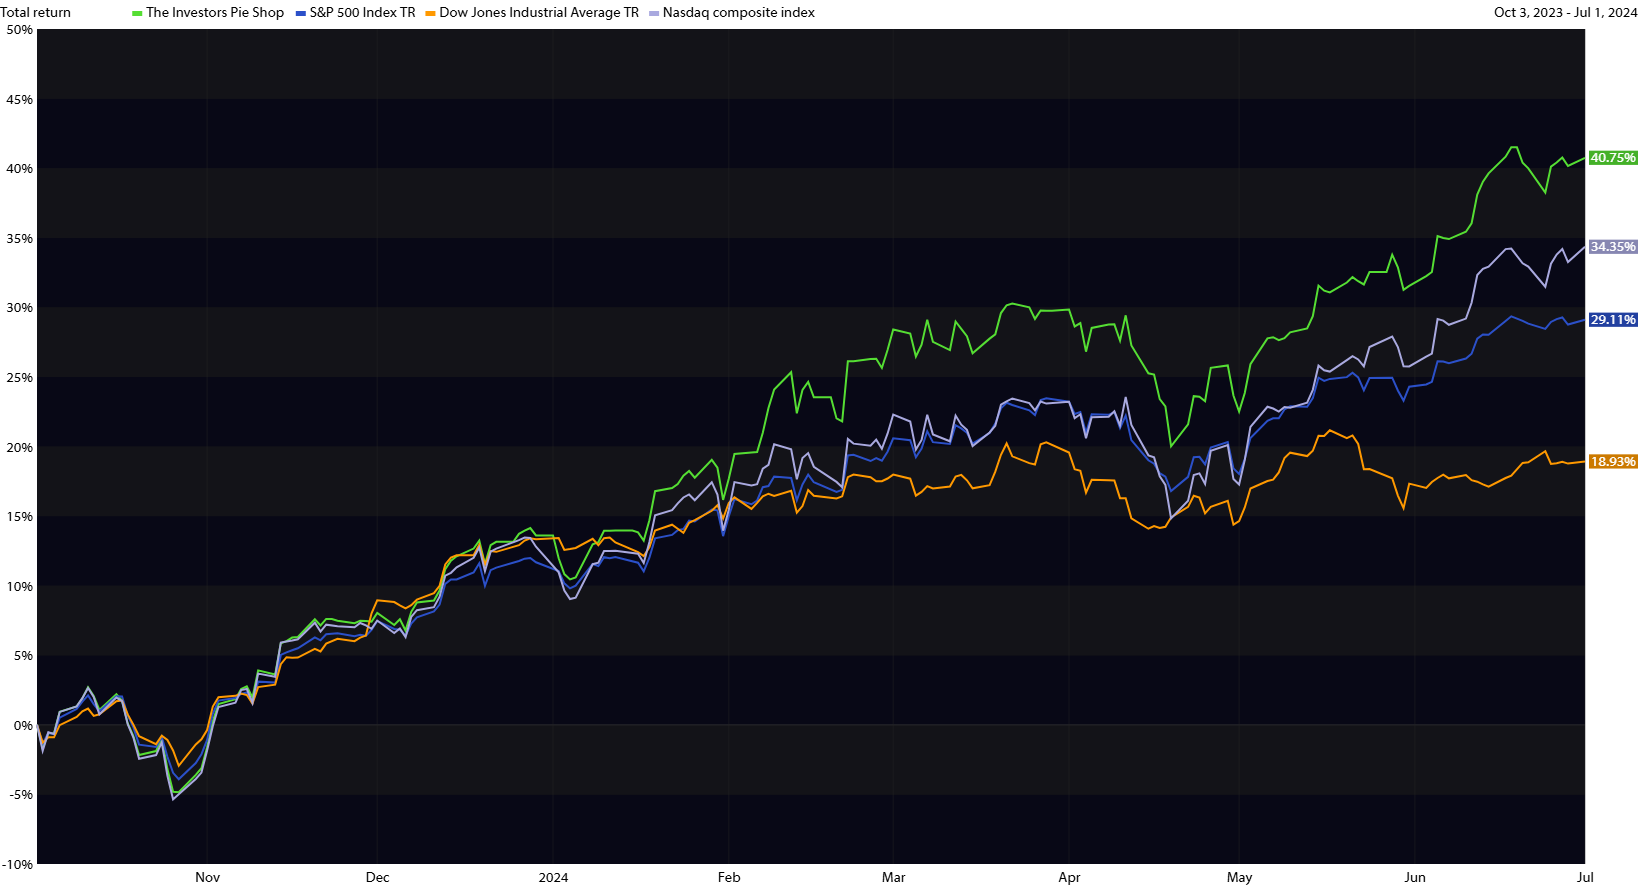Click the 'Jun' x-axis label
Screen dimensions: 1638x890
click(x=1415, y=878)
